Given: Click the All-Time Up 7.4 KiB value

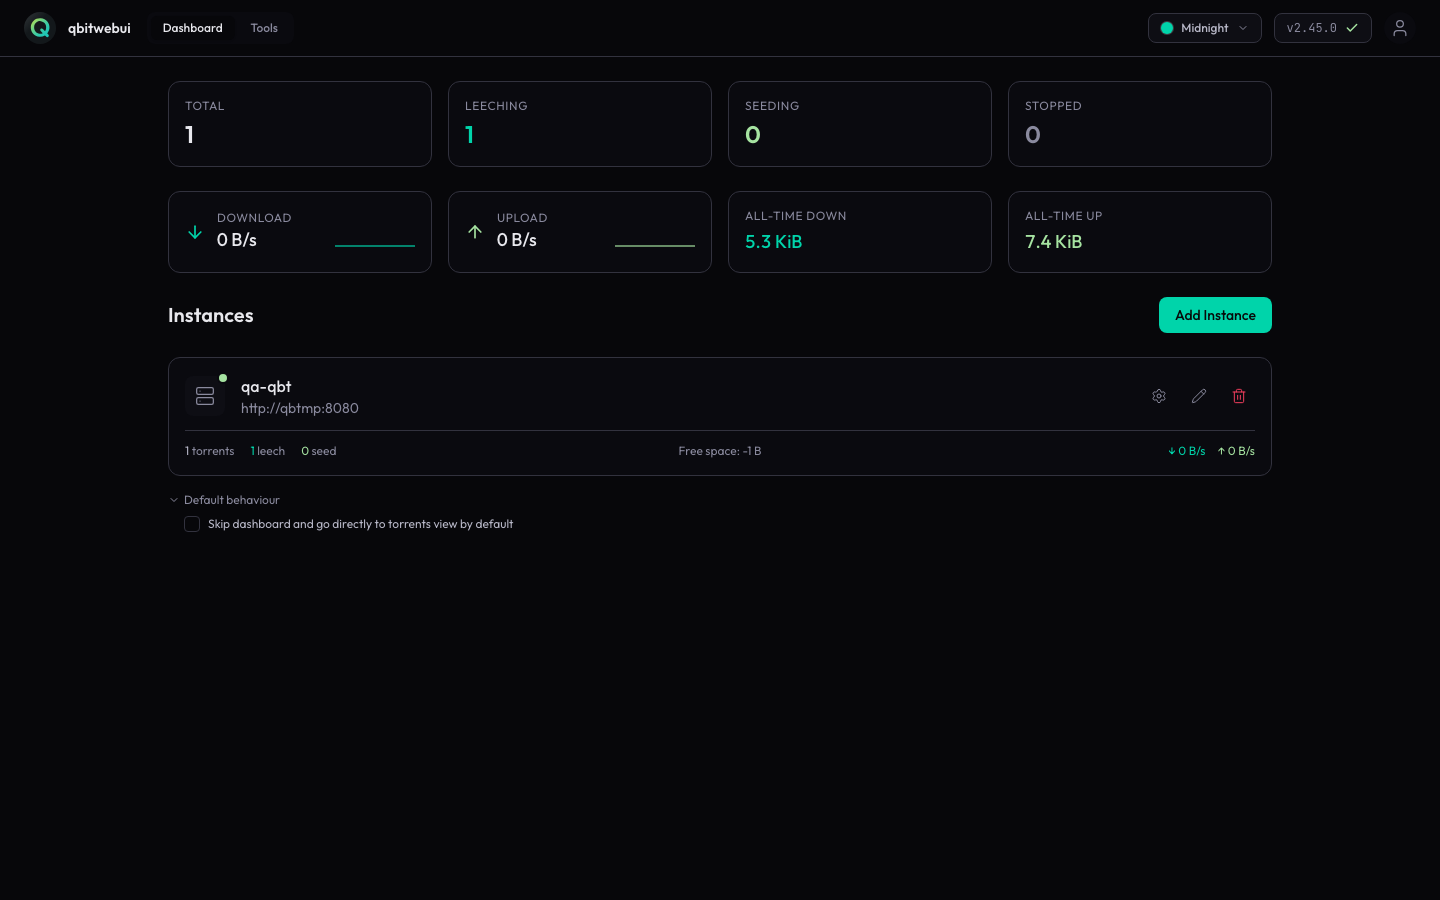Looking at the screenshot, I should [x=1054, y=242].
